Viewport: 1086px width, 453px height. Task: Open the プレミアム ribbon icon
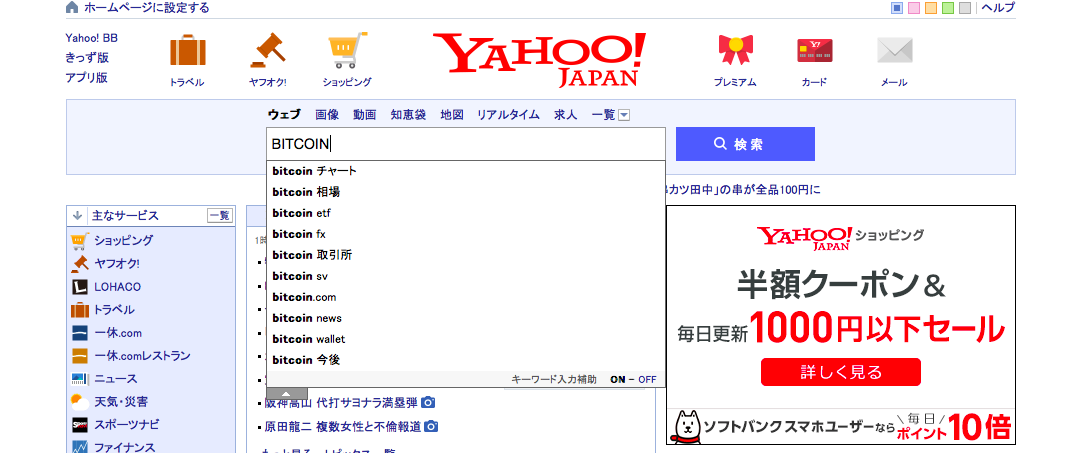pos(735,51)
